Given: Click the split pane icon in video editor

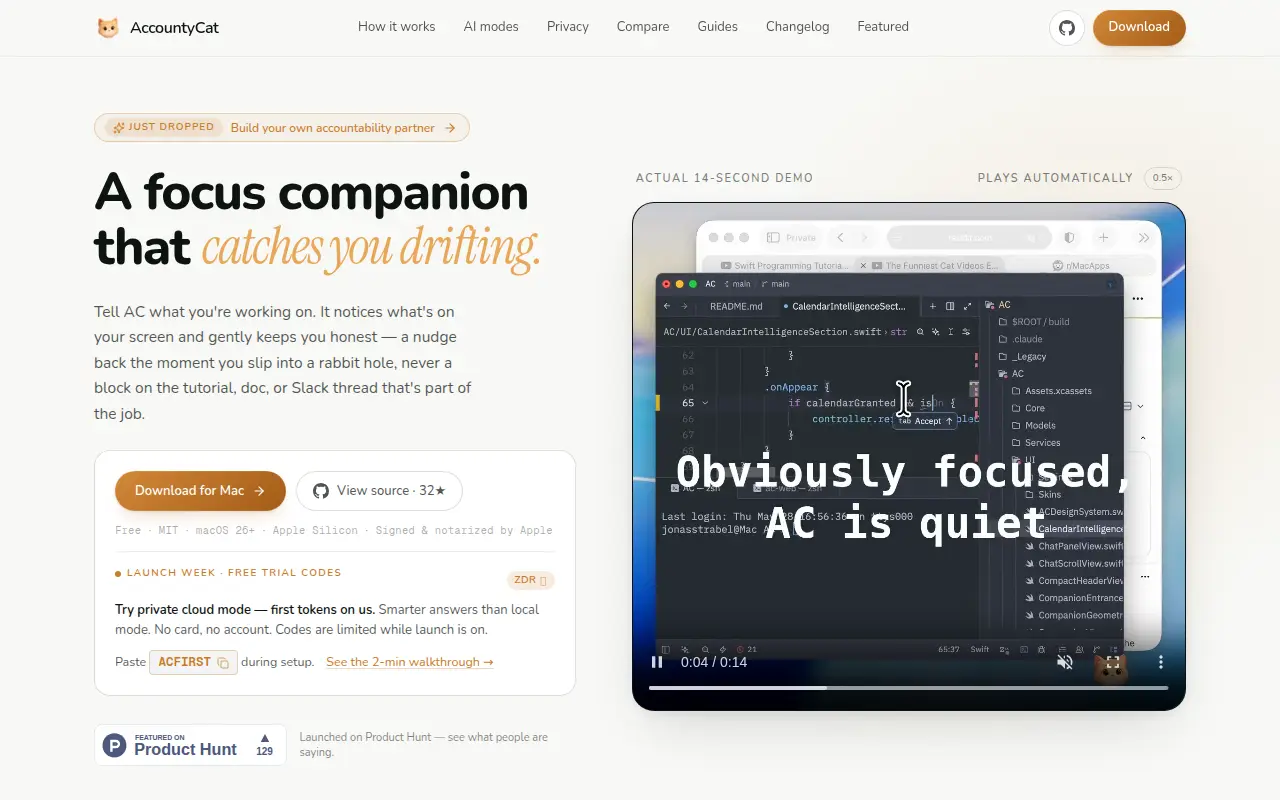Looking at the screenshot, I should coord(950,306).
